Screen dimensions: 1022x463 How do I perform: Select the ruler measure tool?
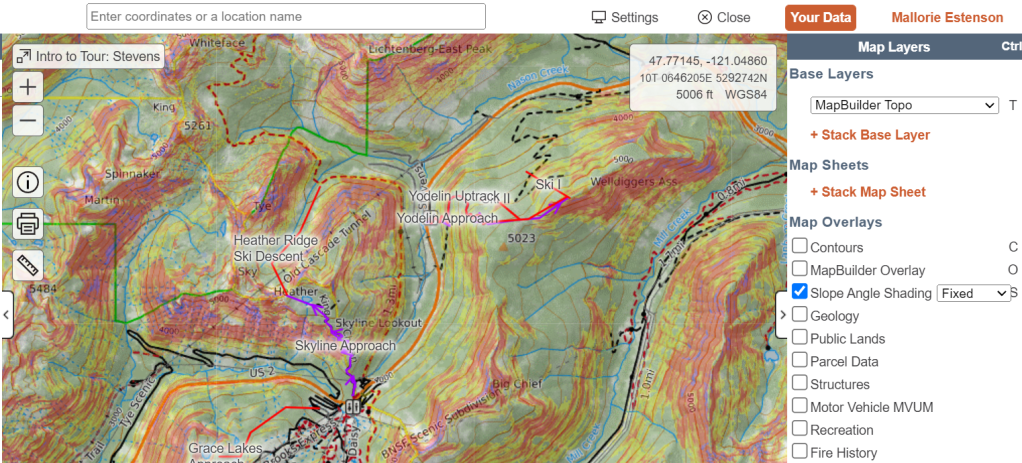pyautogui.click(x=28, y=265)
